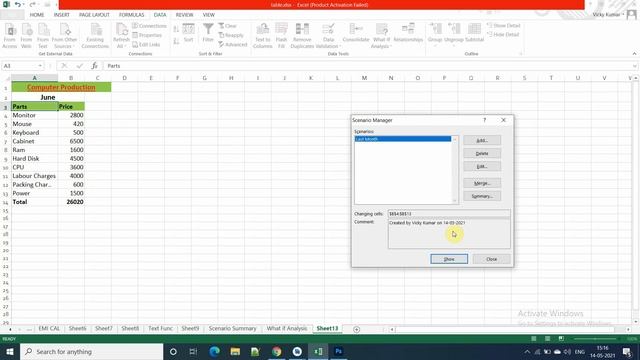Click the formula bar input
Image resolution: width=640 pixels, height=360 pixels.
pos(369,66)
